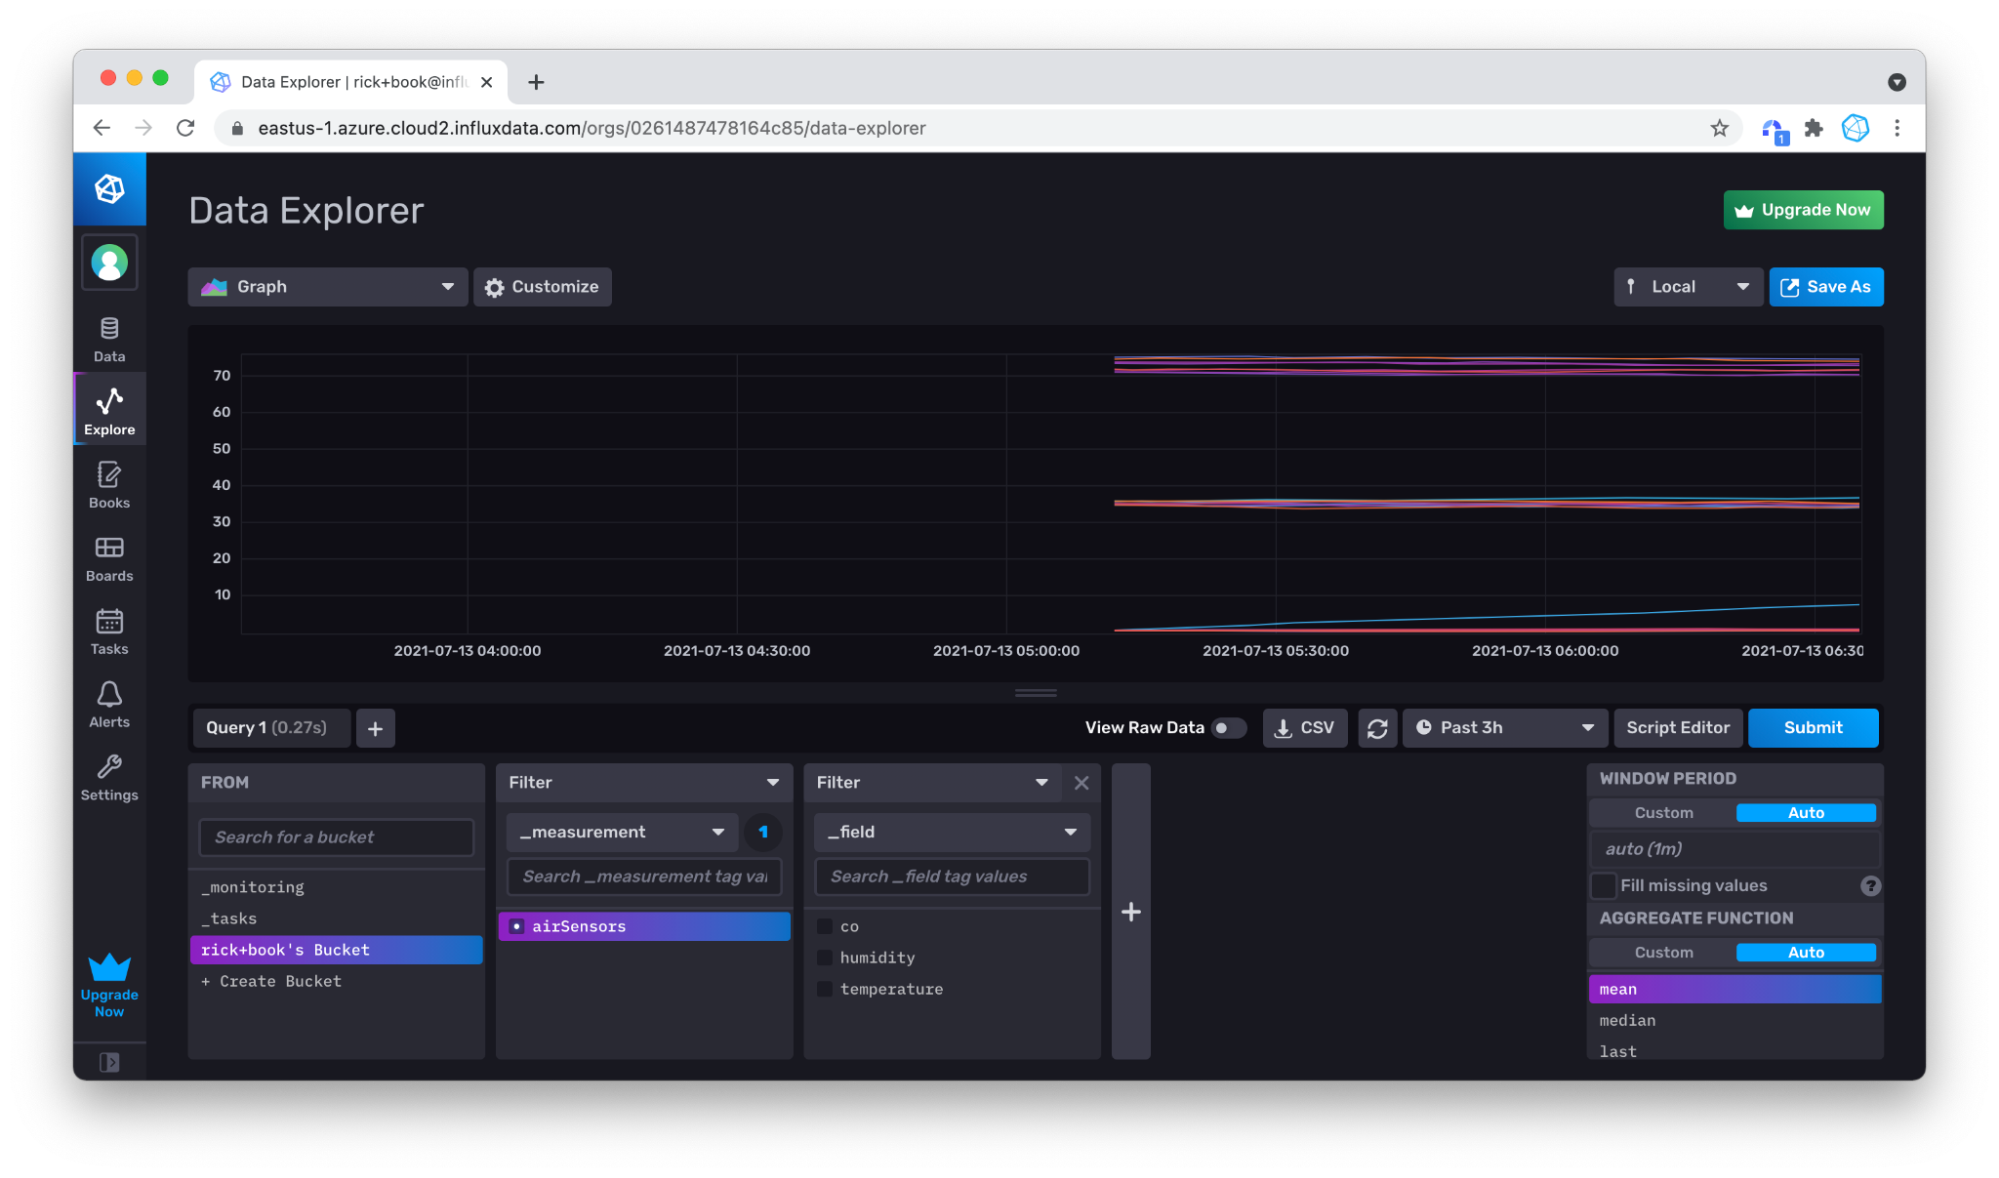The image size is (1999, 1178).
Task: Expand second Filter card mode dropdown
Action: click(x=932, y=783)
